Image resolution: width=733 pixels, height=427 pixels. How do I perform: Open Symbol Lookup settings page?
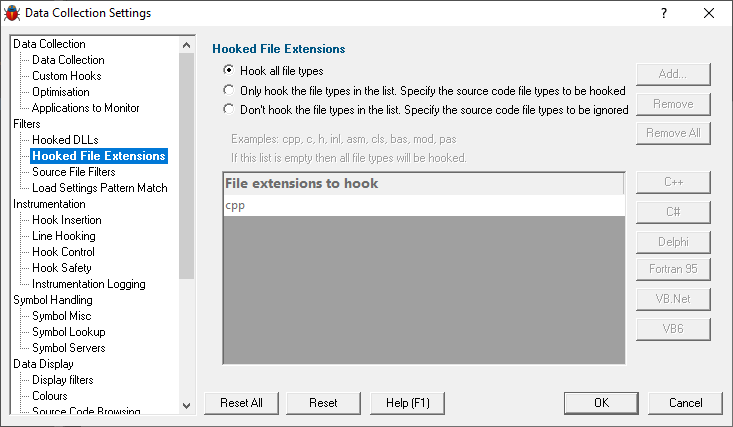point(69,332)
